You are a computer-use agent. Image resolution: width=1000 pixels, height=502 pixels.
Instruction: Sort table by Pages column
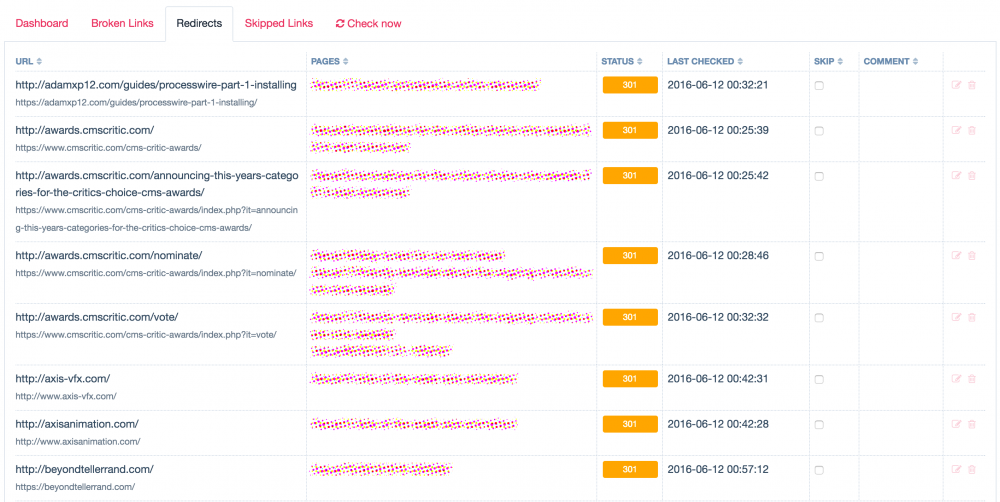point(330,61)
